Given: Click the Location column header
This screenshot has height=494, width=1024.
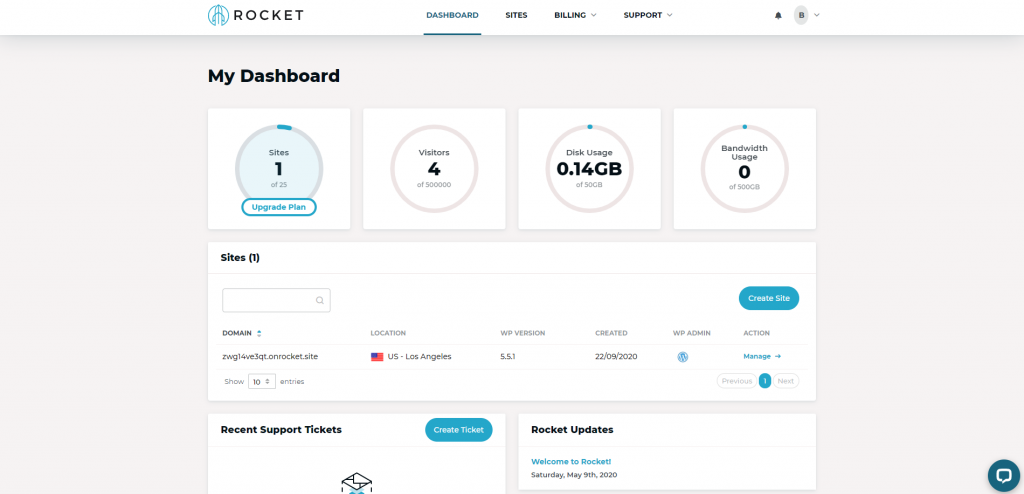Looking at the screenshot, I should coord(388,333).
